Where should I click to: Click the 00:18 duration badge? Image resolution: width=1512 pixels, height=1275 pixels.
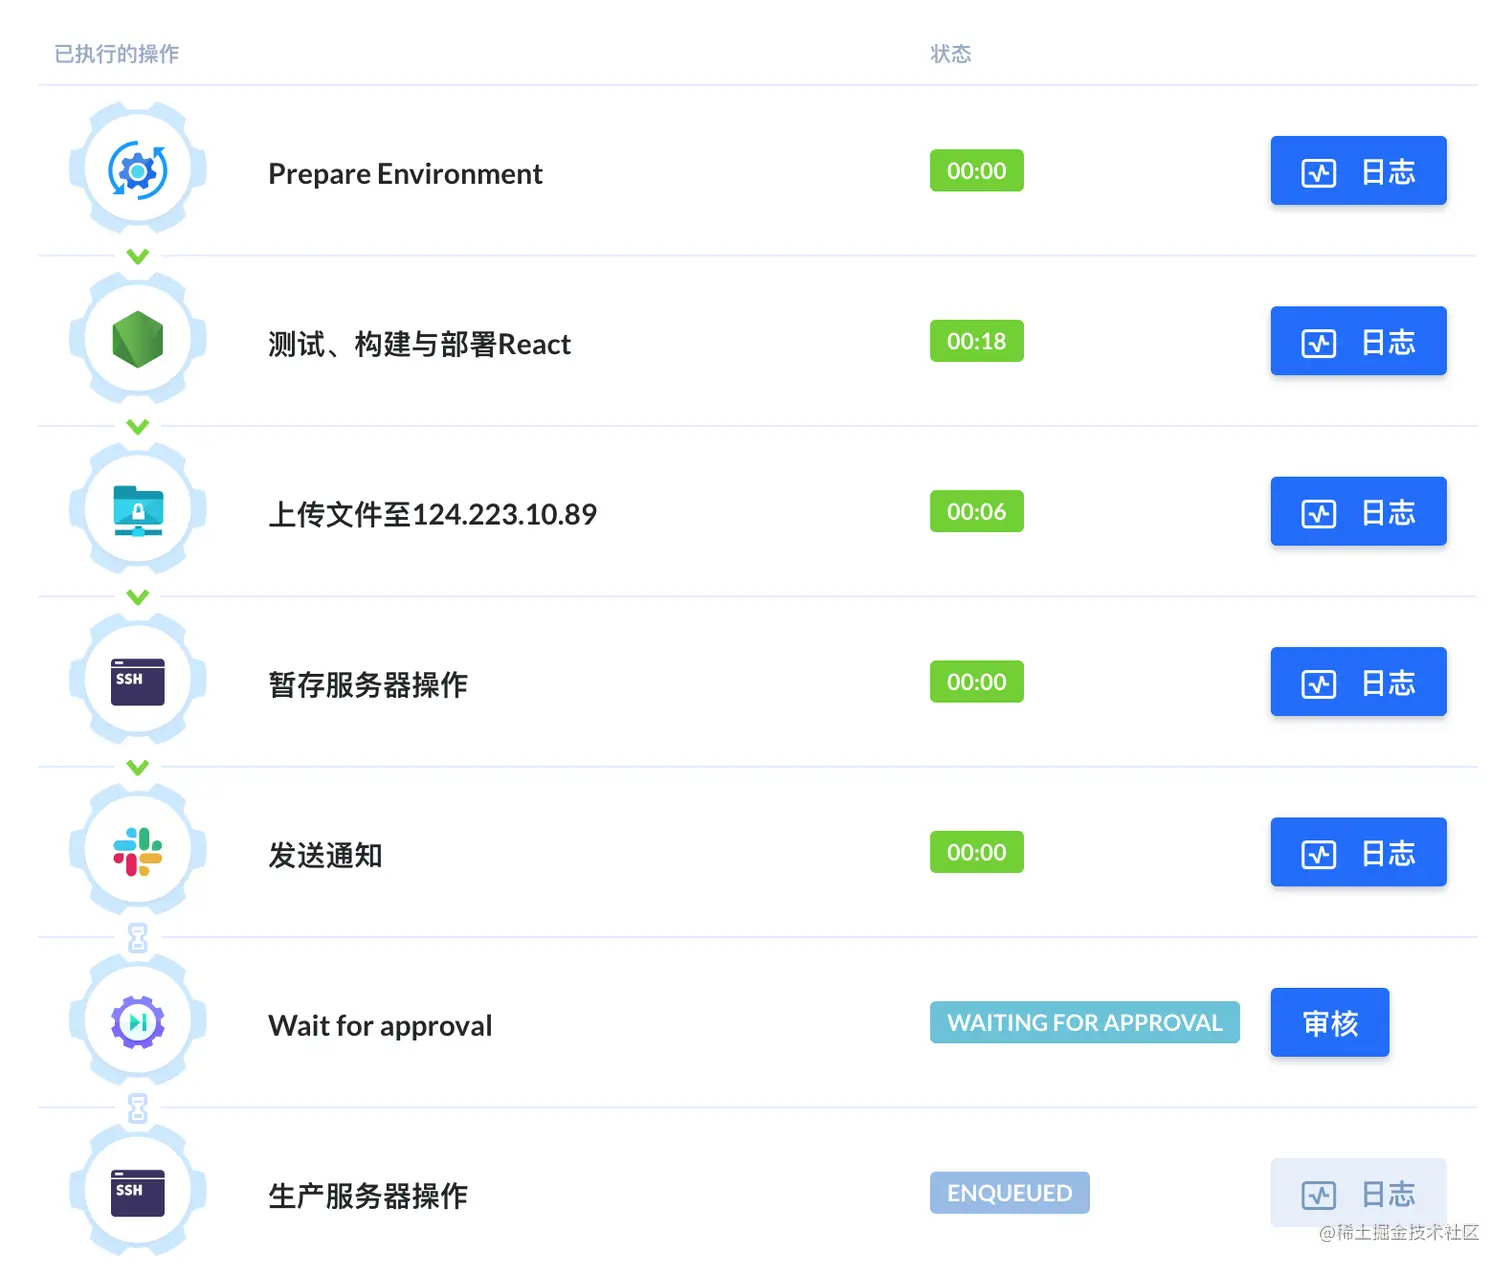click(x=977, y=341)
